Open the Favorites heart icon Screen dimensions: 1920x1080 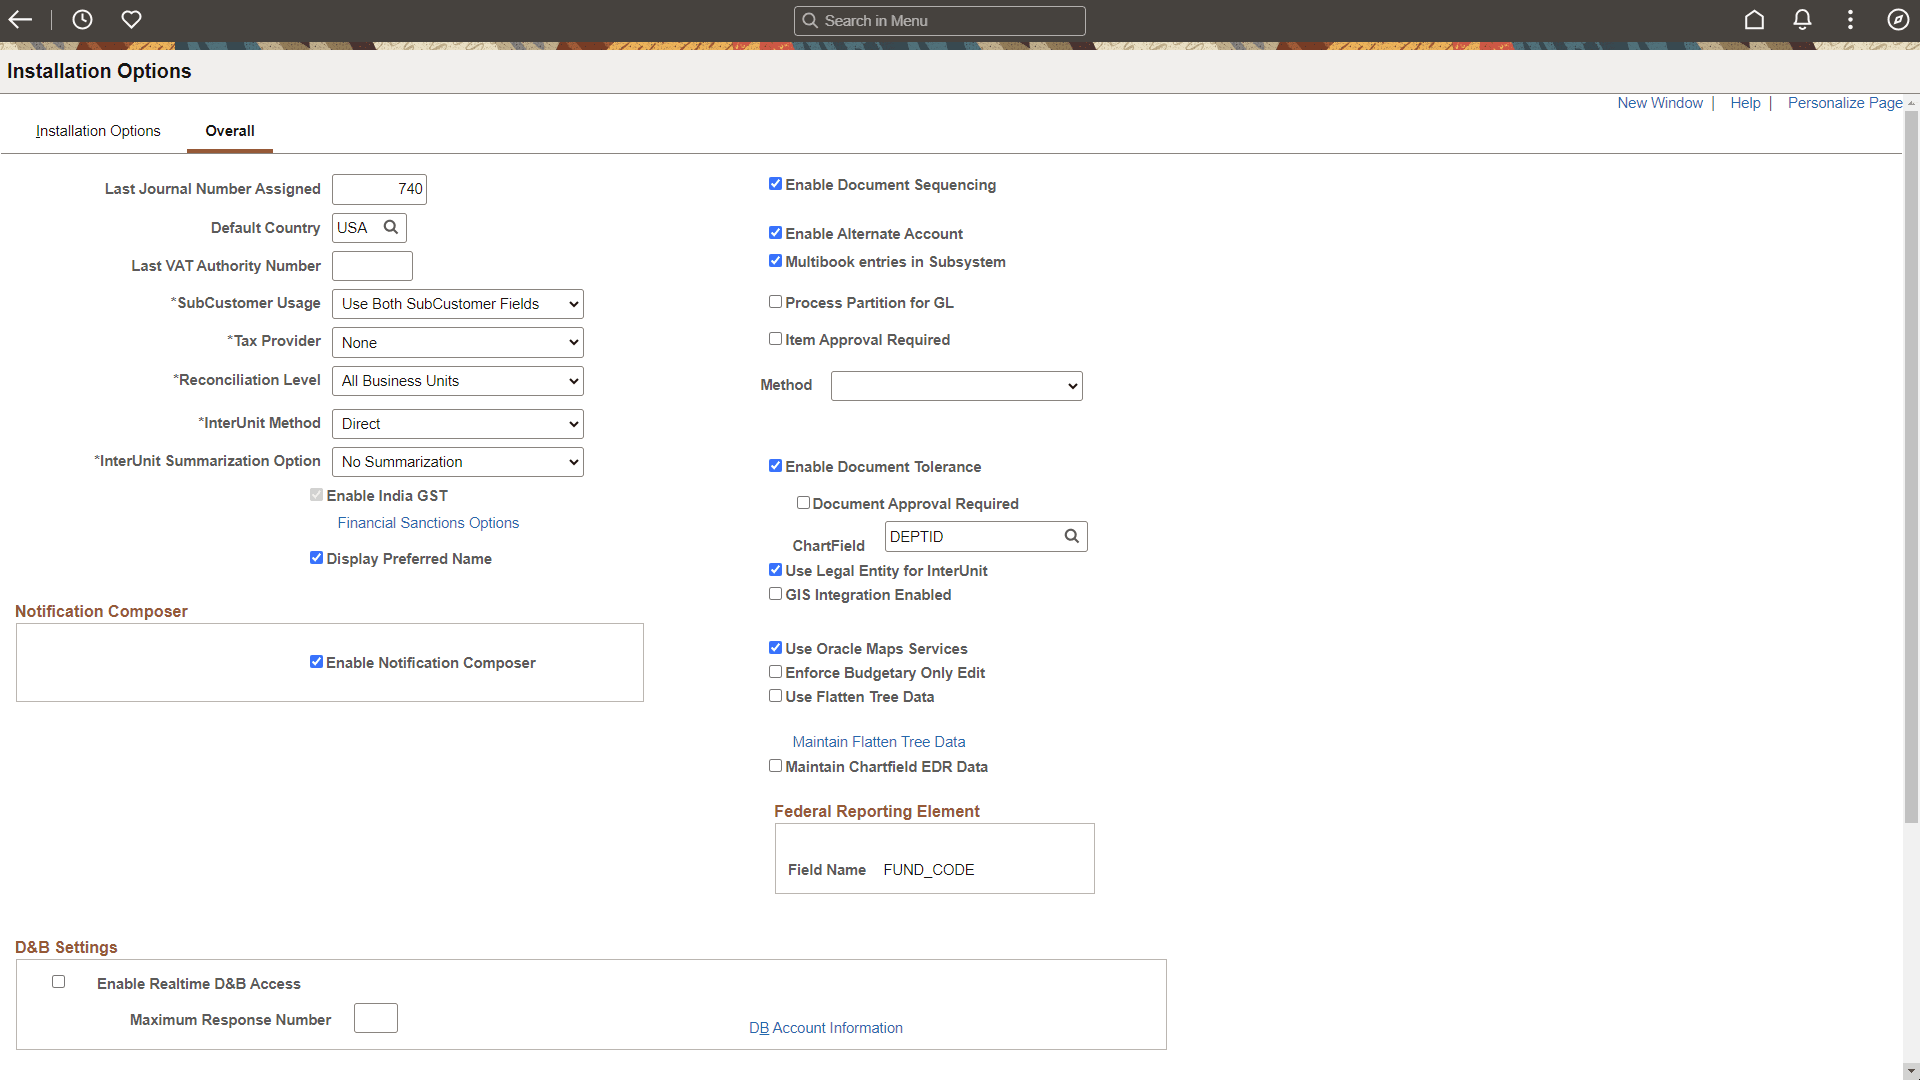click(131, 20)
